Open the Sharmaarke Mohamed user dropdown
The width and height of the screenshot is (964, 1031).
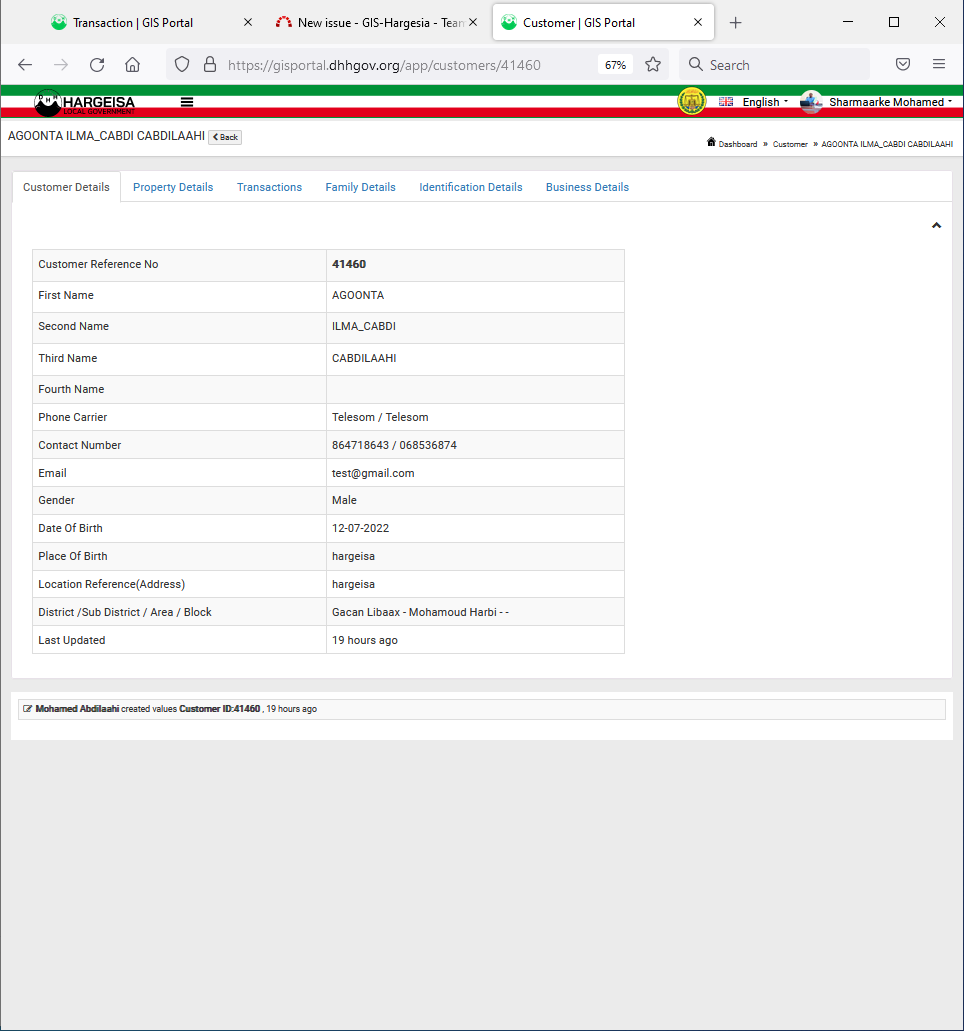click(890, 102)
